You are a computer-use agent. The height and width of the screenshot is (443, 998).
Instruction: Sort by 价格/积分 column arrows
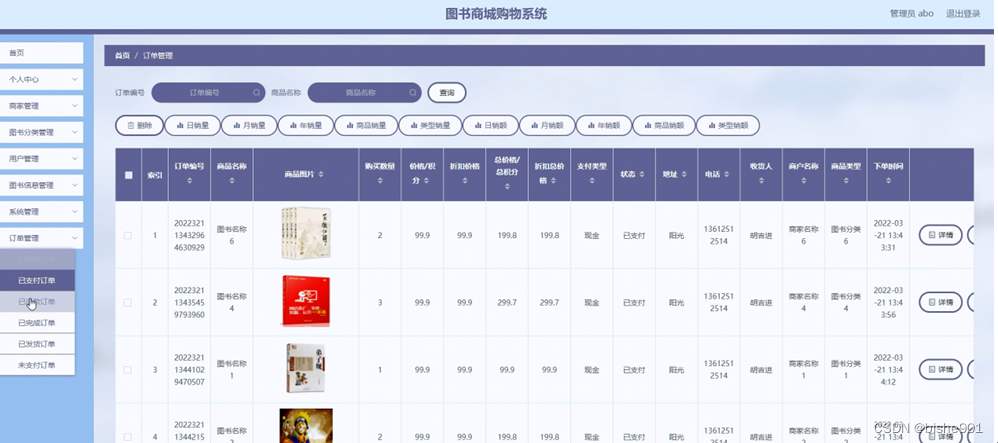click(426, 181)
